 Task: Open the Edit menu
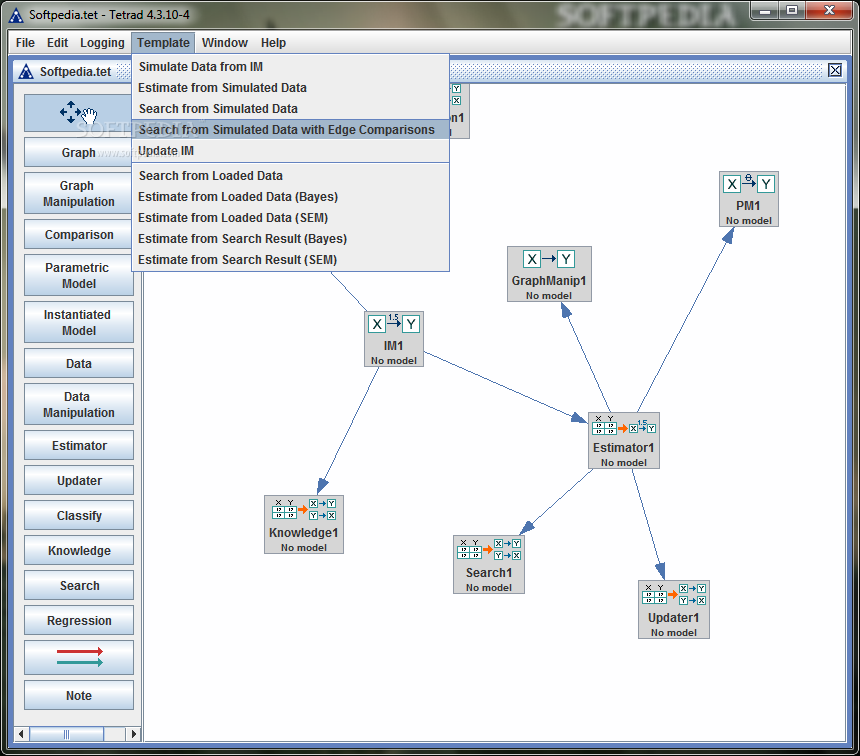[57, 43]
